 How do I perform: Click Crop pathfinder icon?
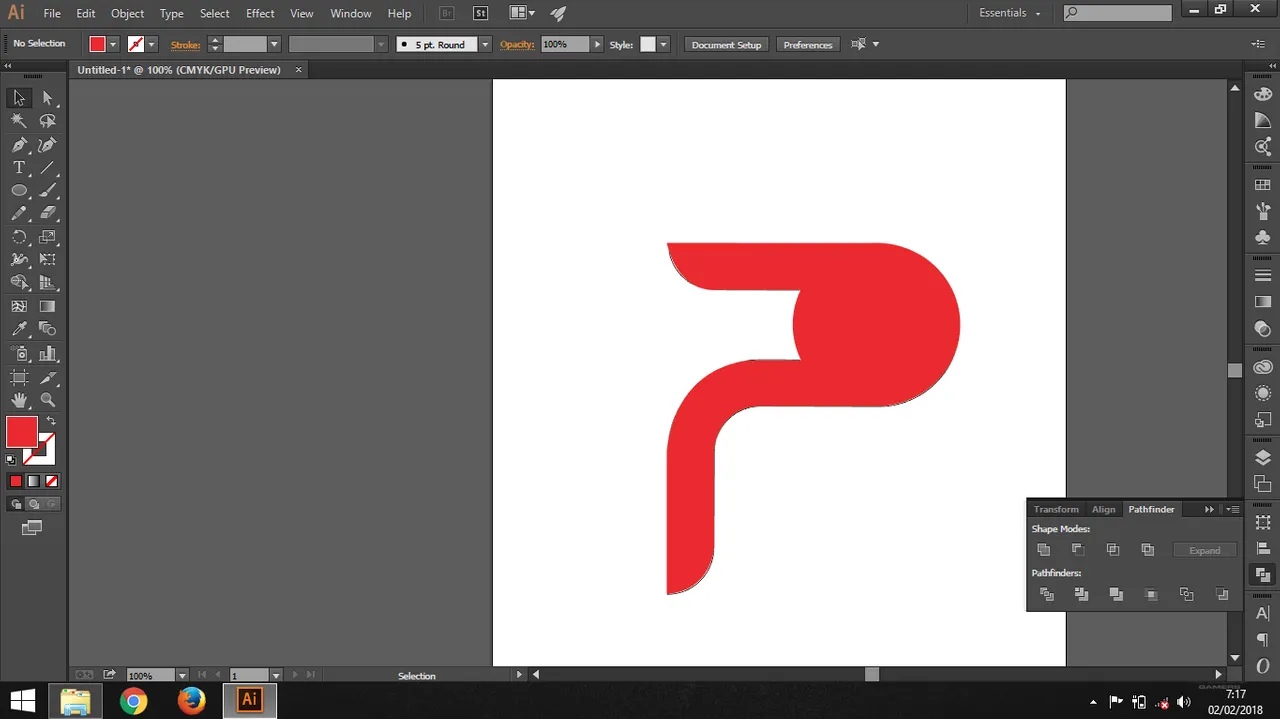click(1151, 594)
